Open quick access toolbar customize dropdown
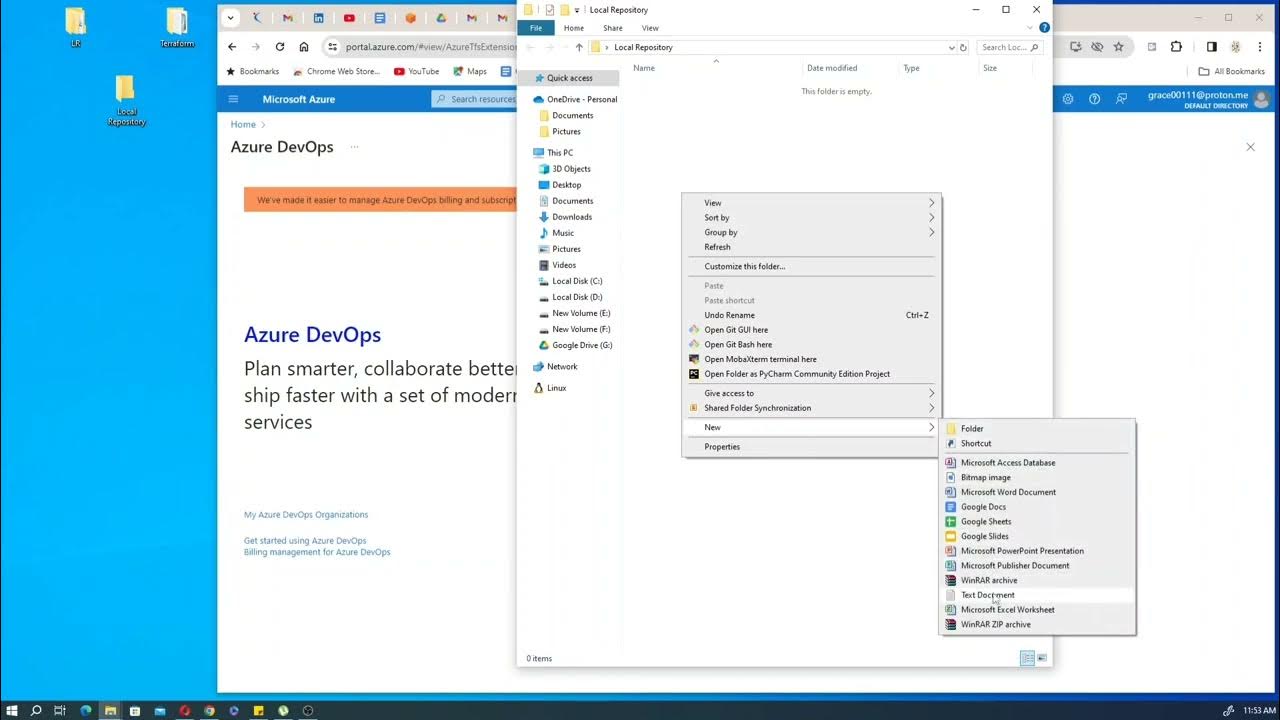 point(577,10)
